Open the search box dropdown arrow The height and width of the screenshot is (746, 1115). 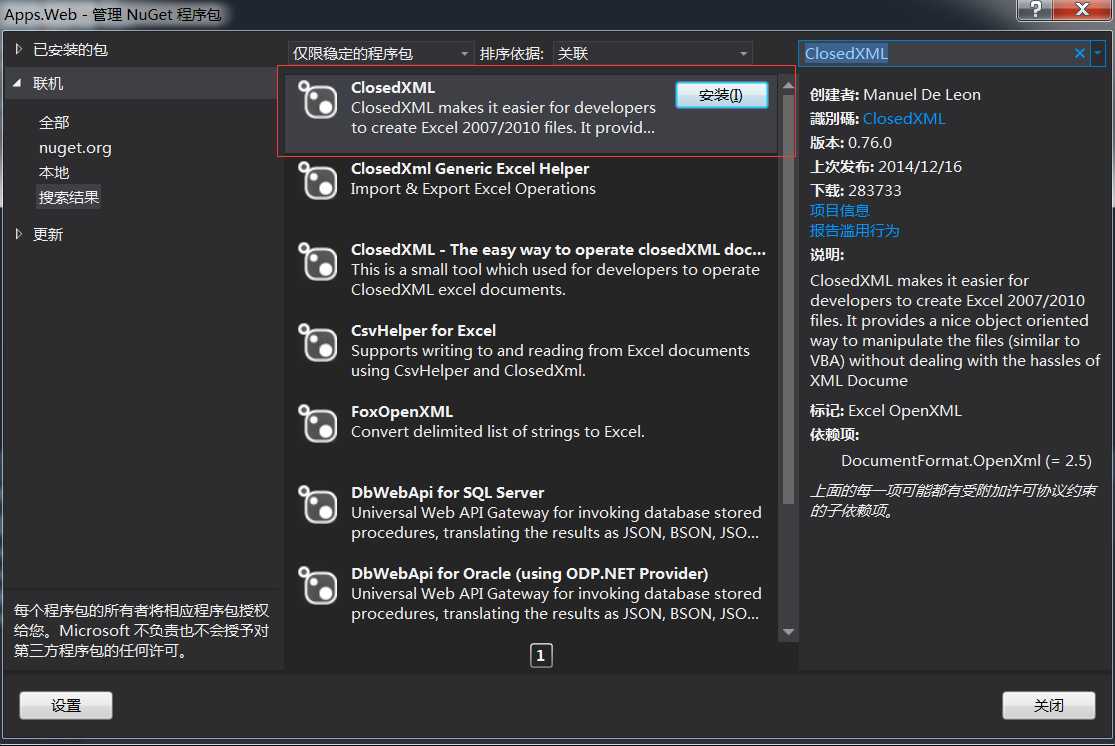point(1098,53)
